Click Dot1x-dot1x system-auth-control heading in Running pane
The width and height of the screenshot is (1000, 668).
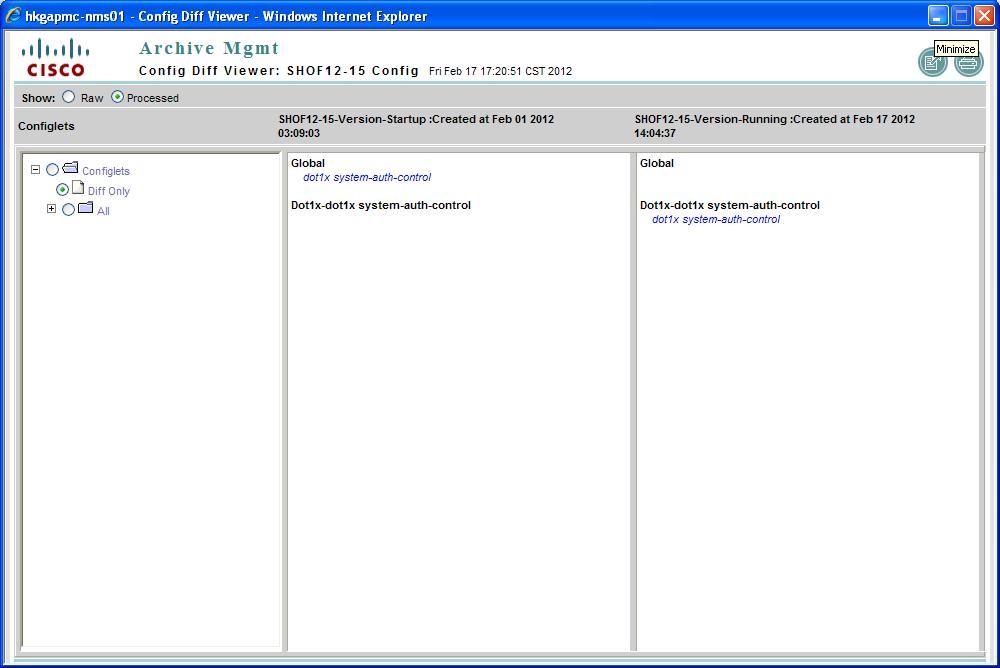click(730, 205)
